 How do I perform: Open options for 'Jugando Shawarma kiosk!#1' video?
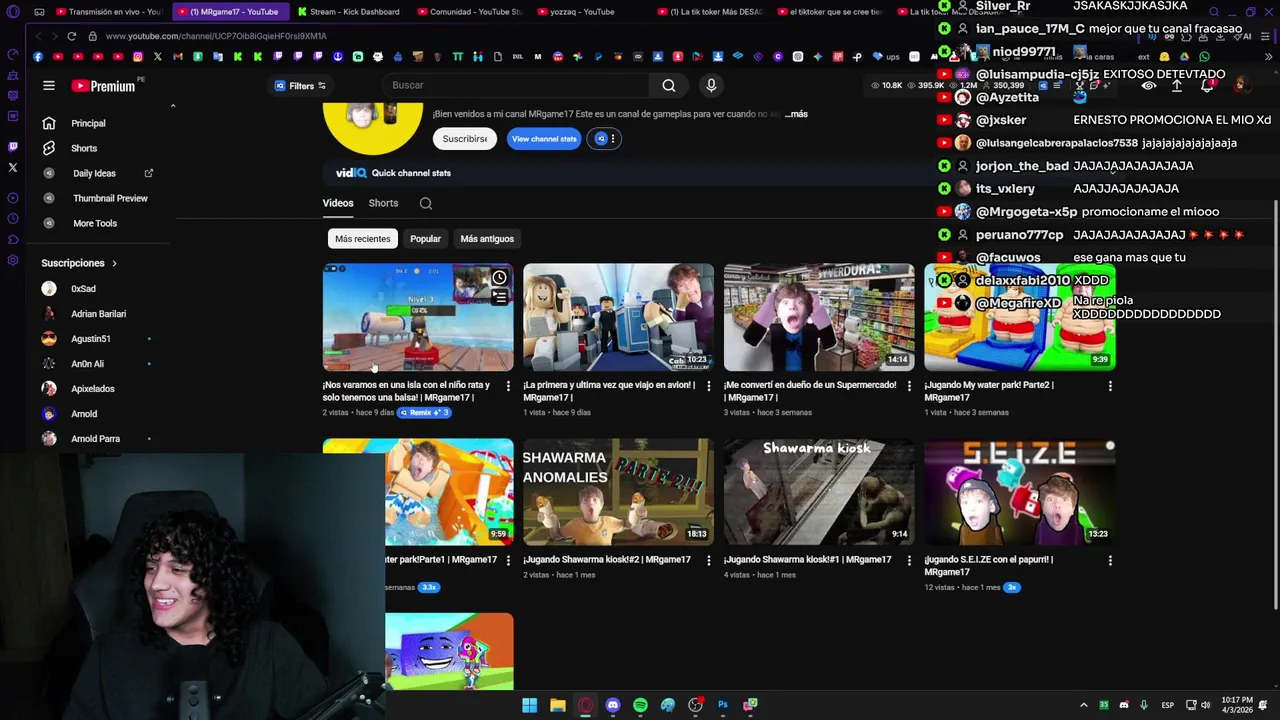point(909,560)
